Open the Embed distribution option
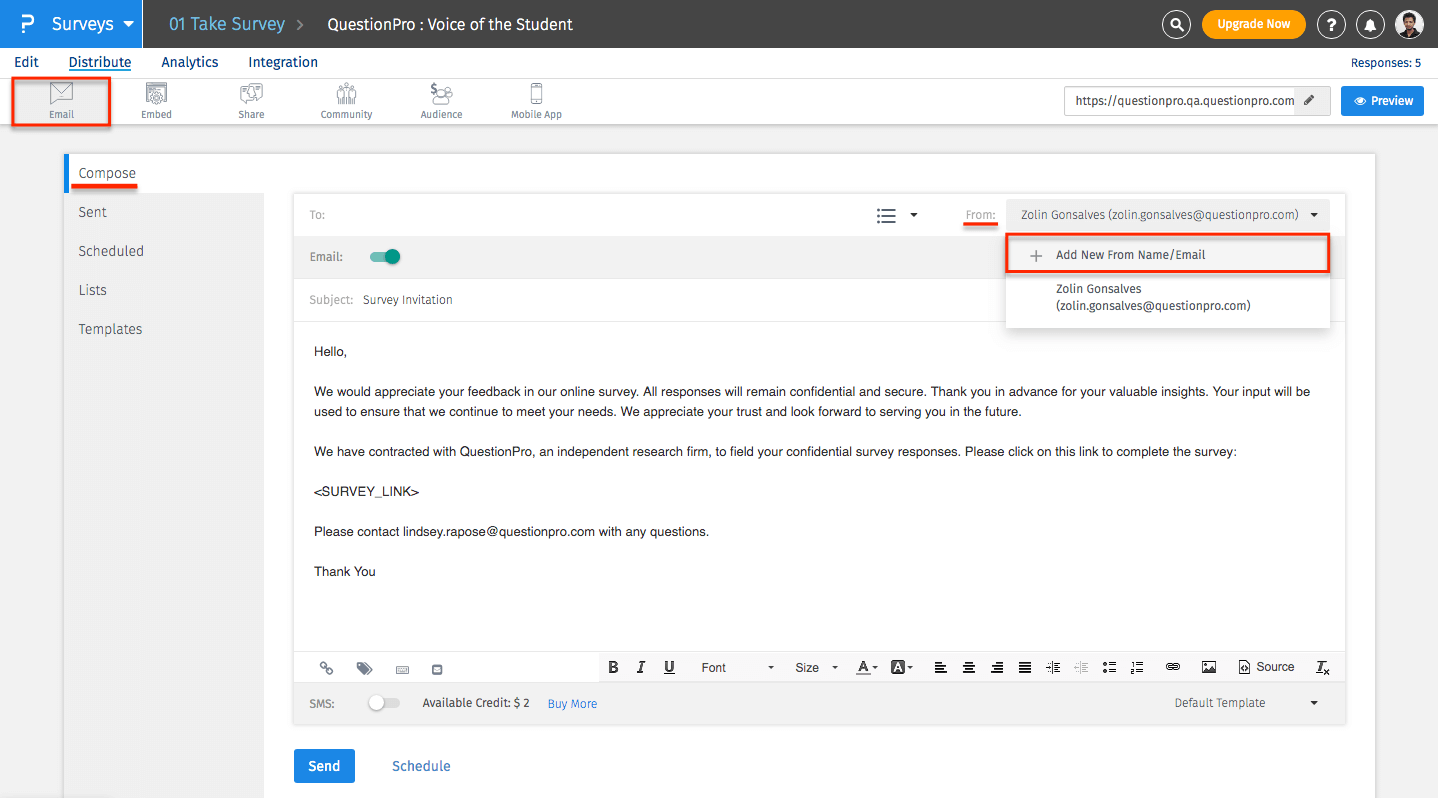Image resolution: width=1438 pixels, height=798 pixels. click(156, 101)
